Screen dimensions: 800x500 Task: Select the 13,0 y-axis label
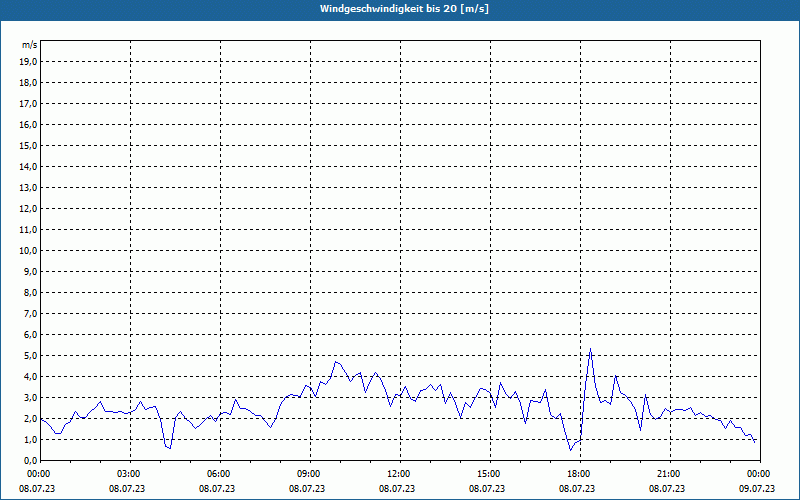28,188
